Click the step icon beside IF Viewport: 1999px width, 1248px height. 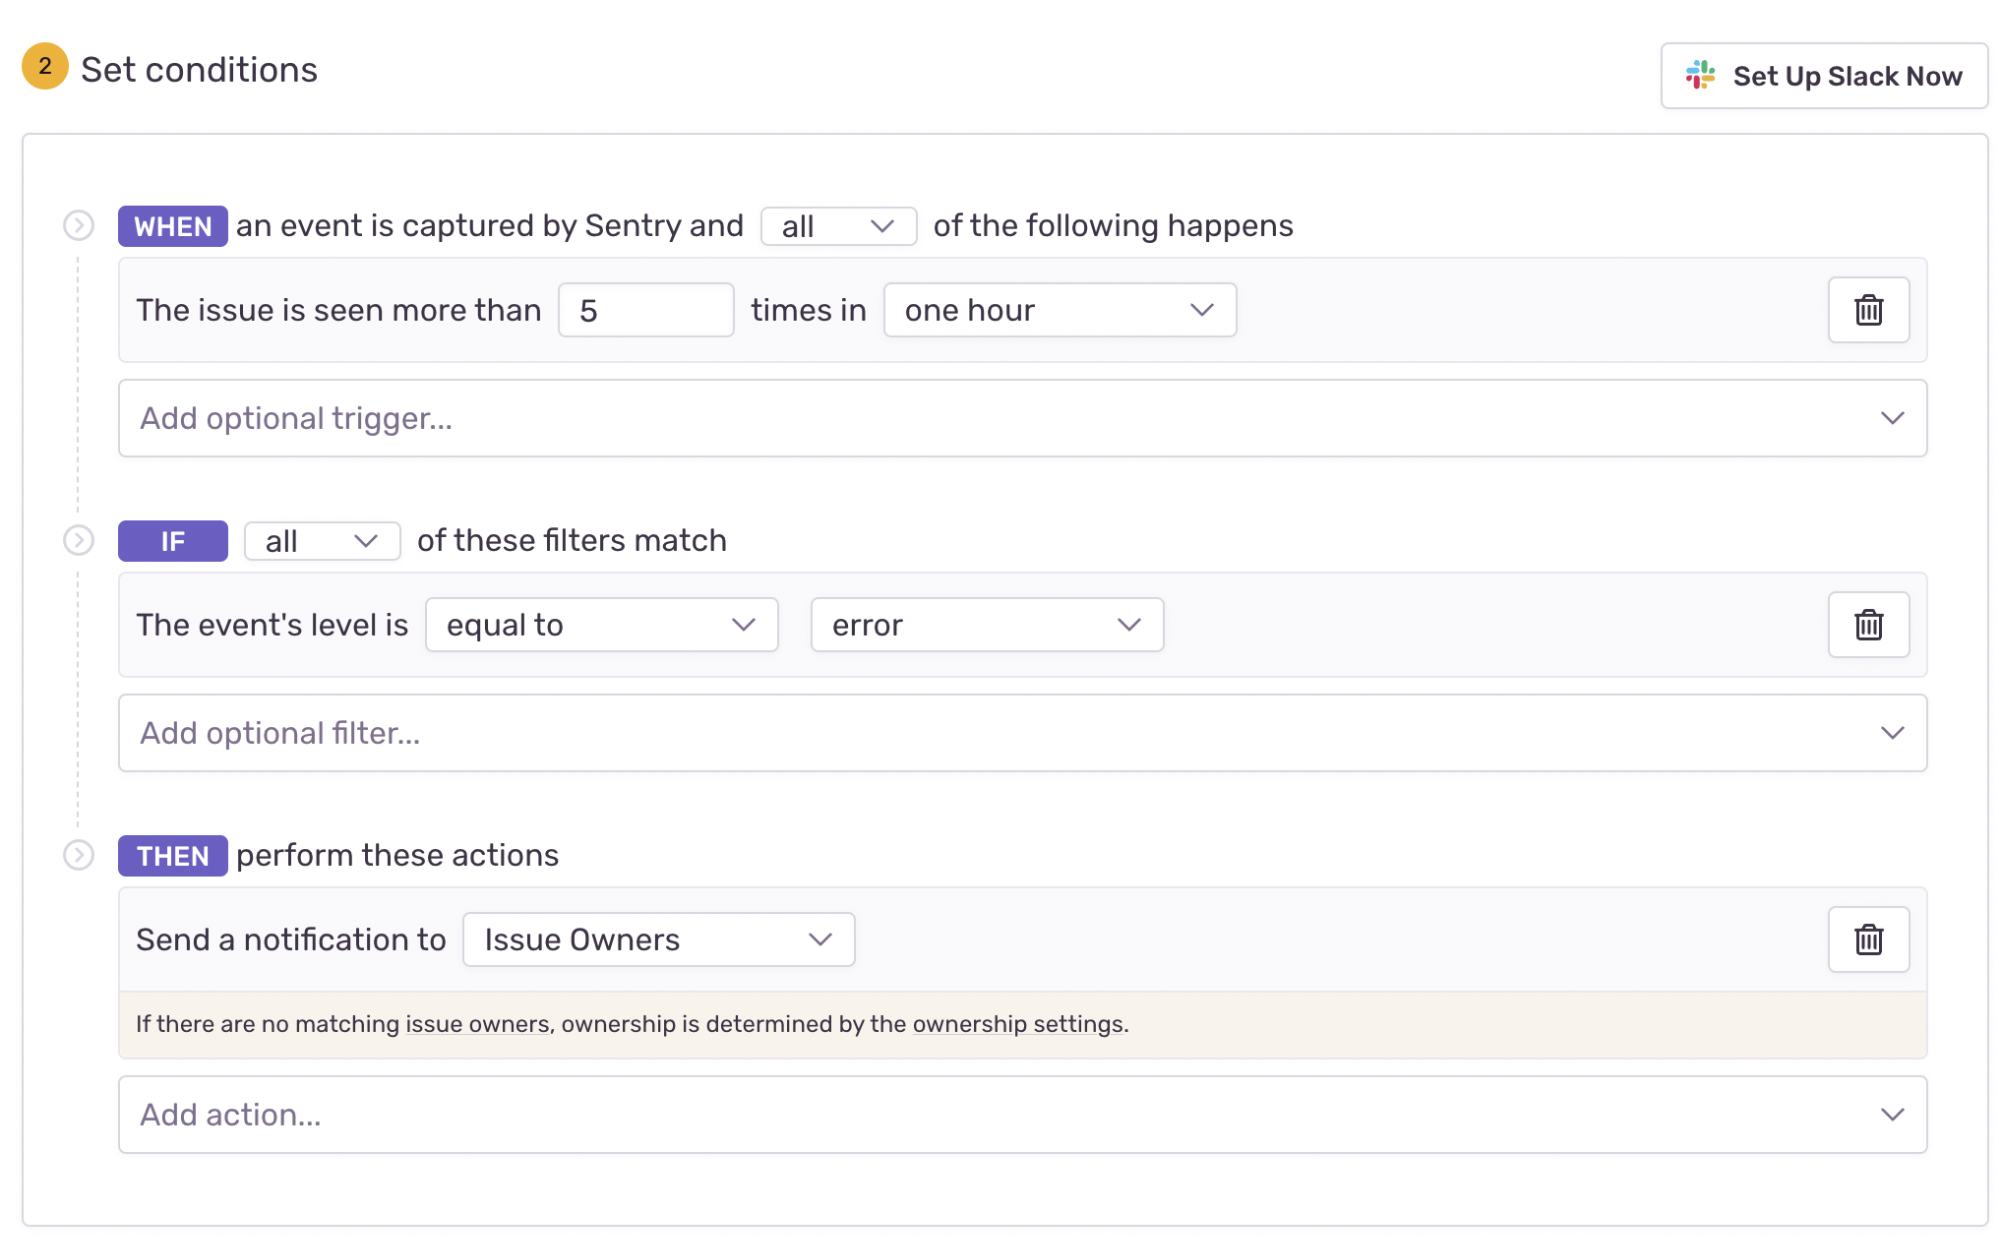tap(79, 541)
